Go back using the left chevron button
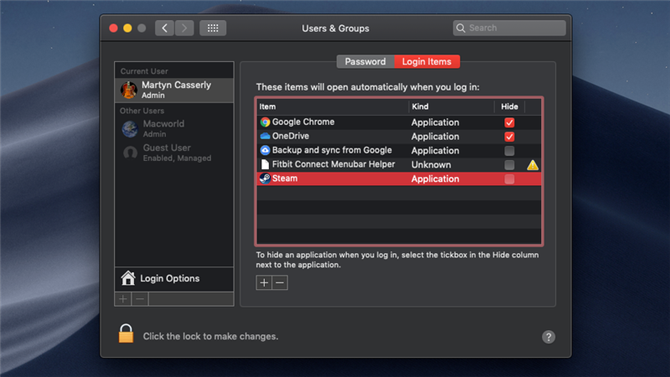Image resolution: width=670 pixels, height=377 pixels. tap(165, 28)
